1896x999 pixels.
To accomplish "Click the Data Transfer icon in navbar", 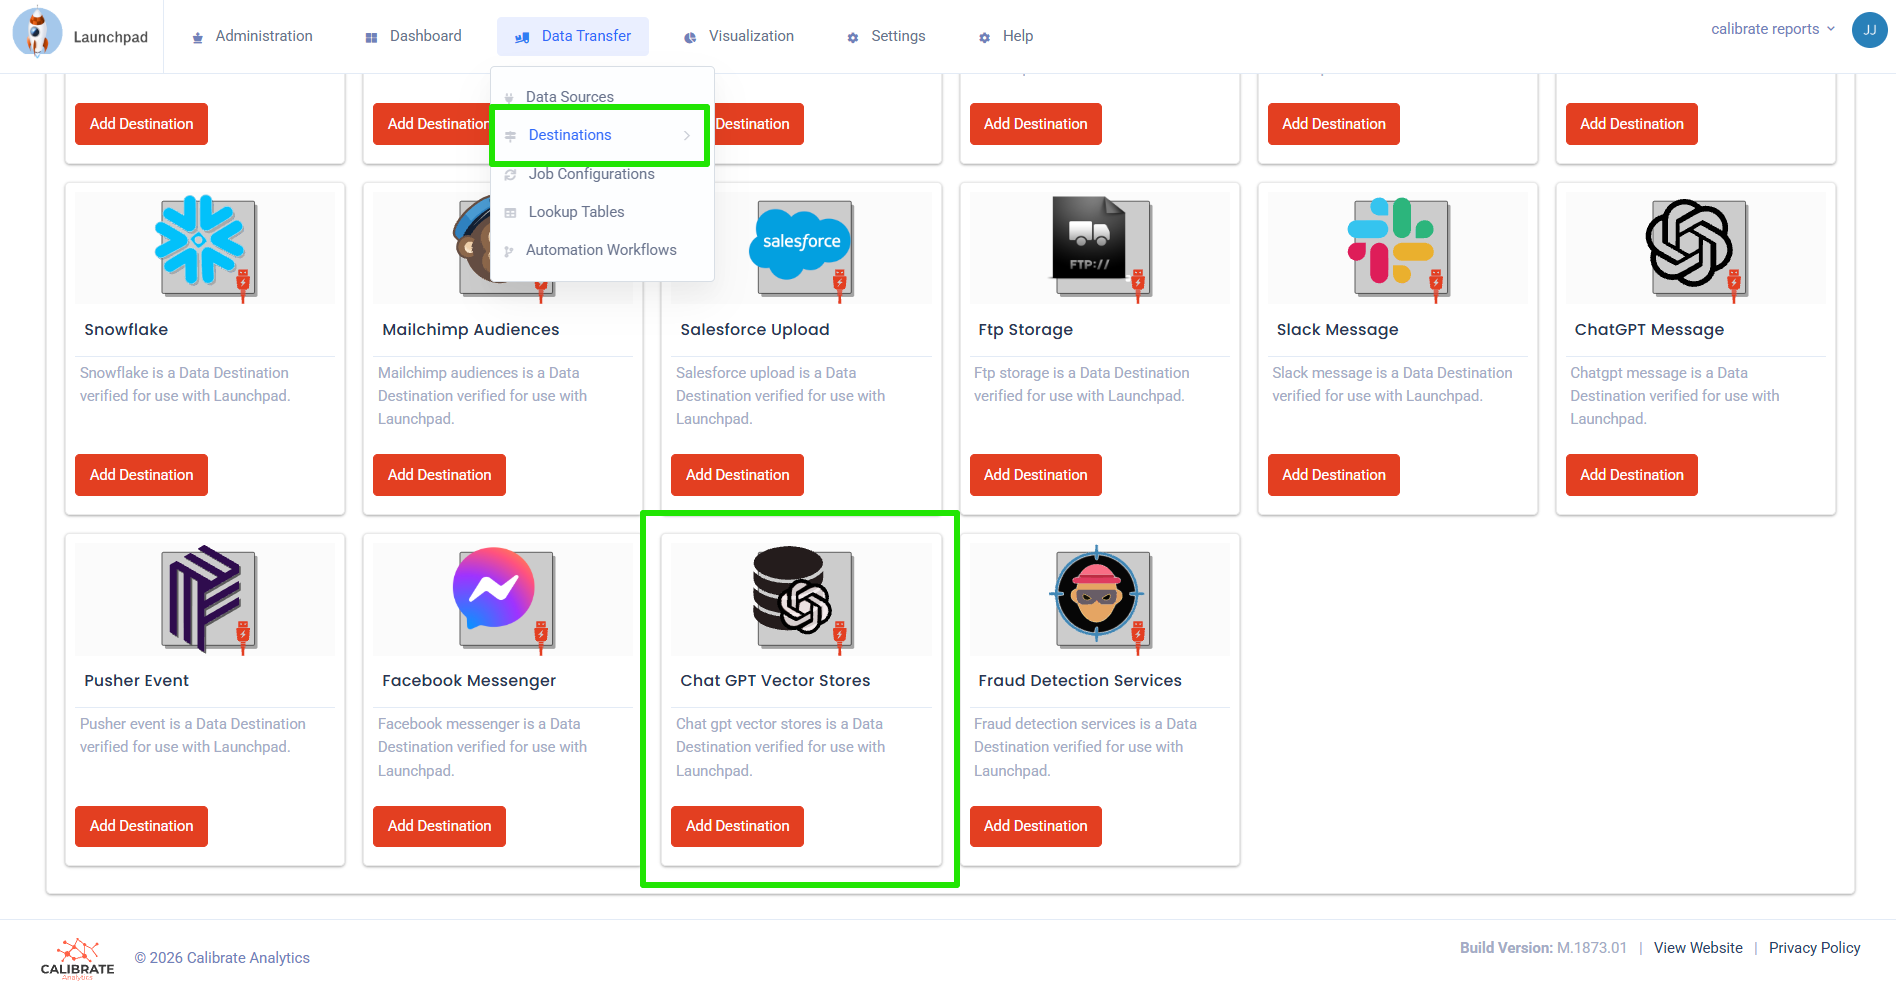I will pos(522,37).
